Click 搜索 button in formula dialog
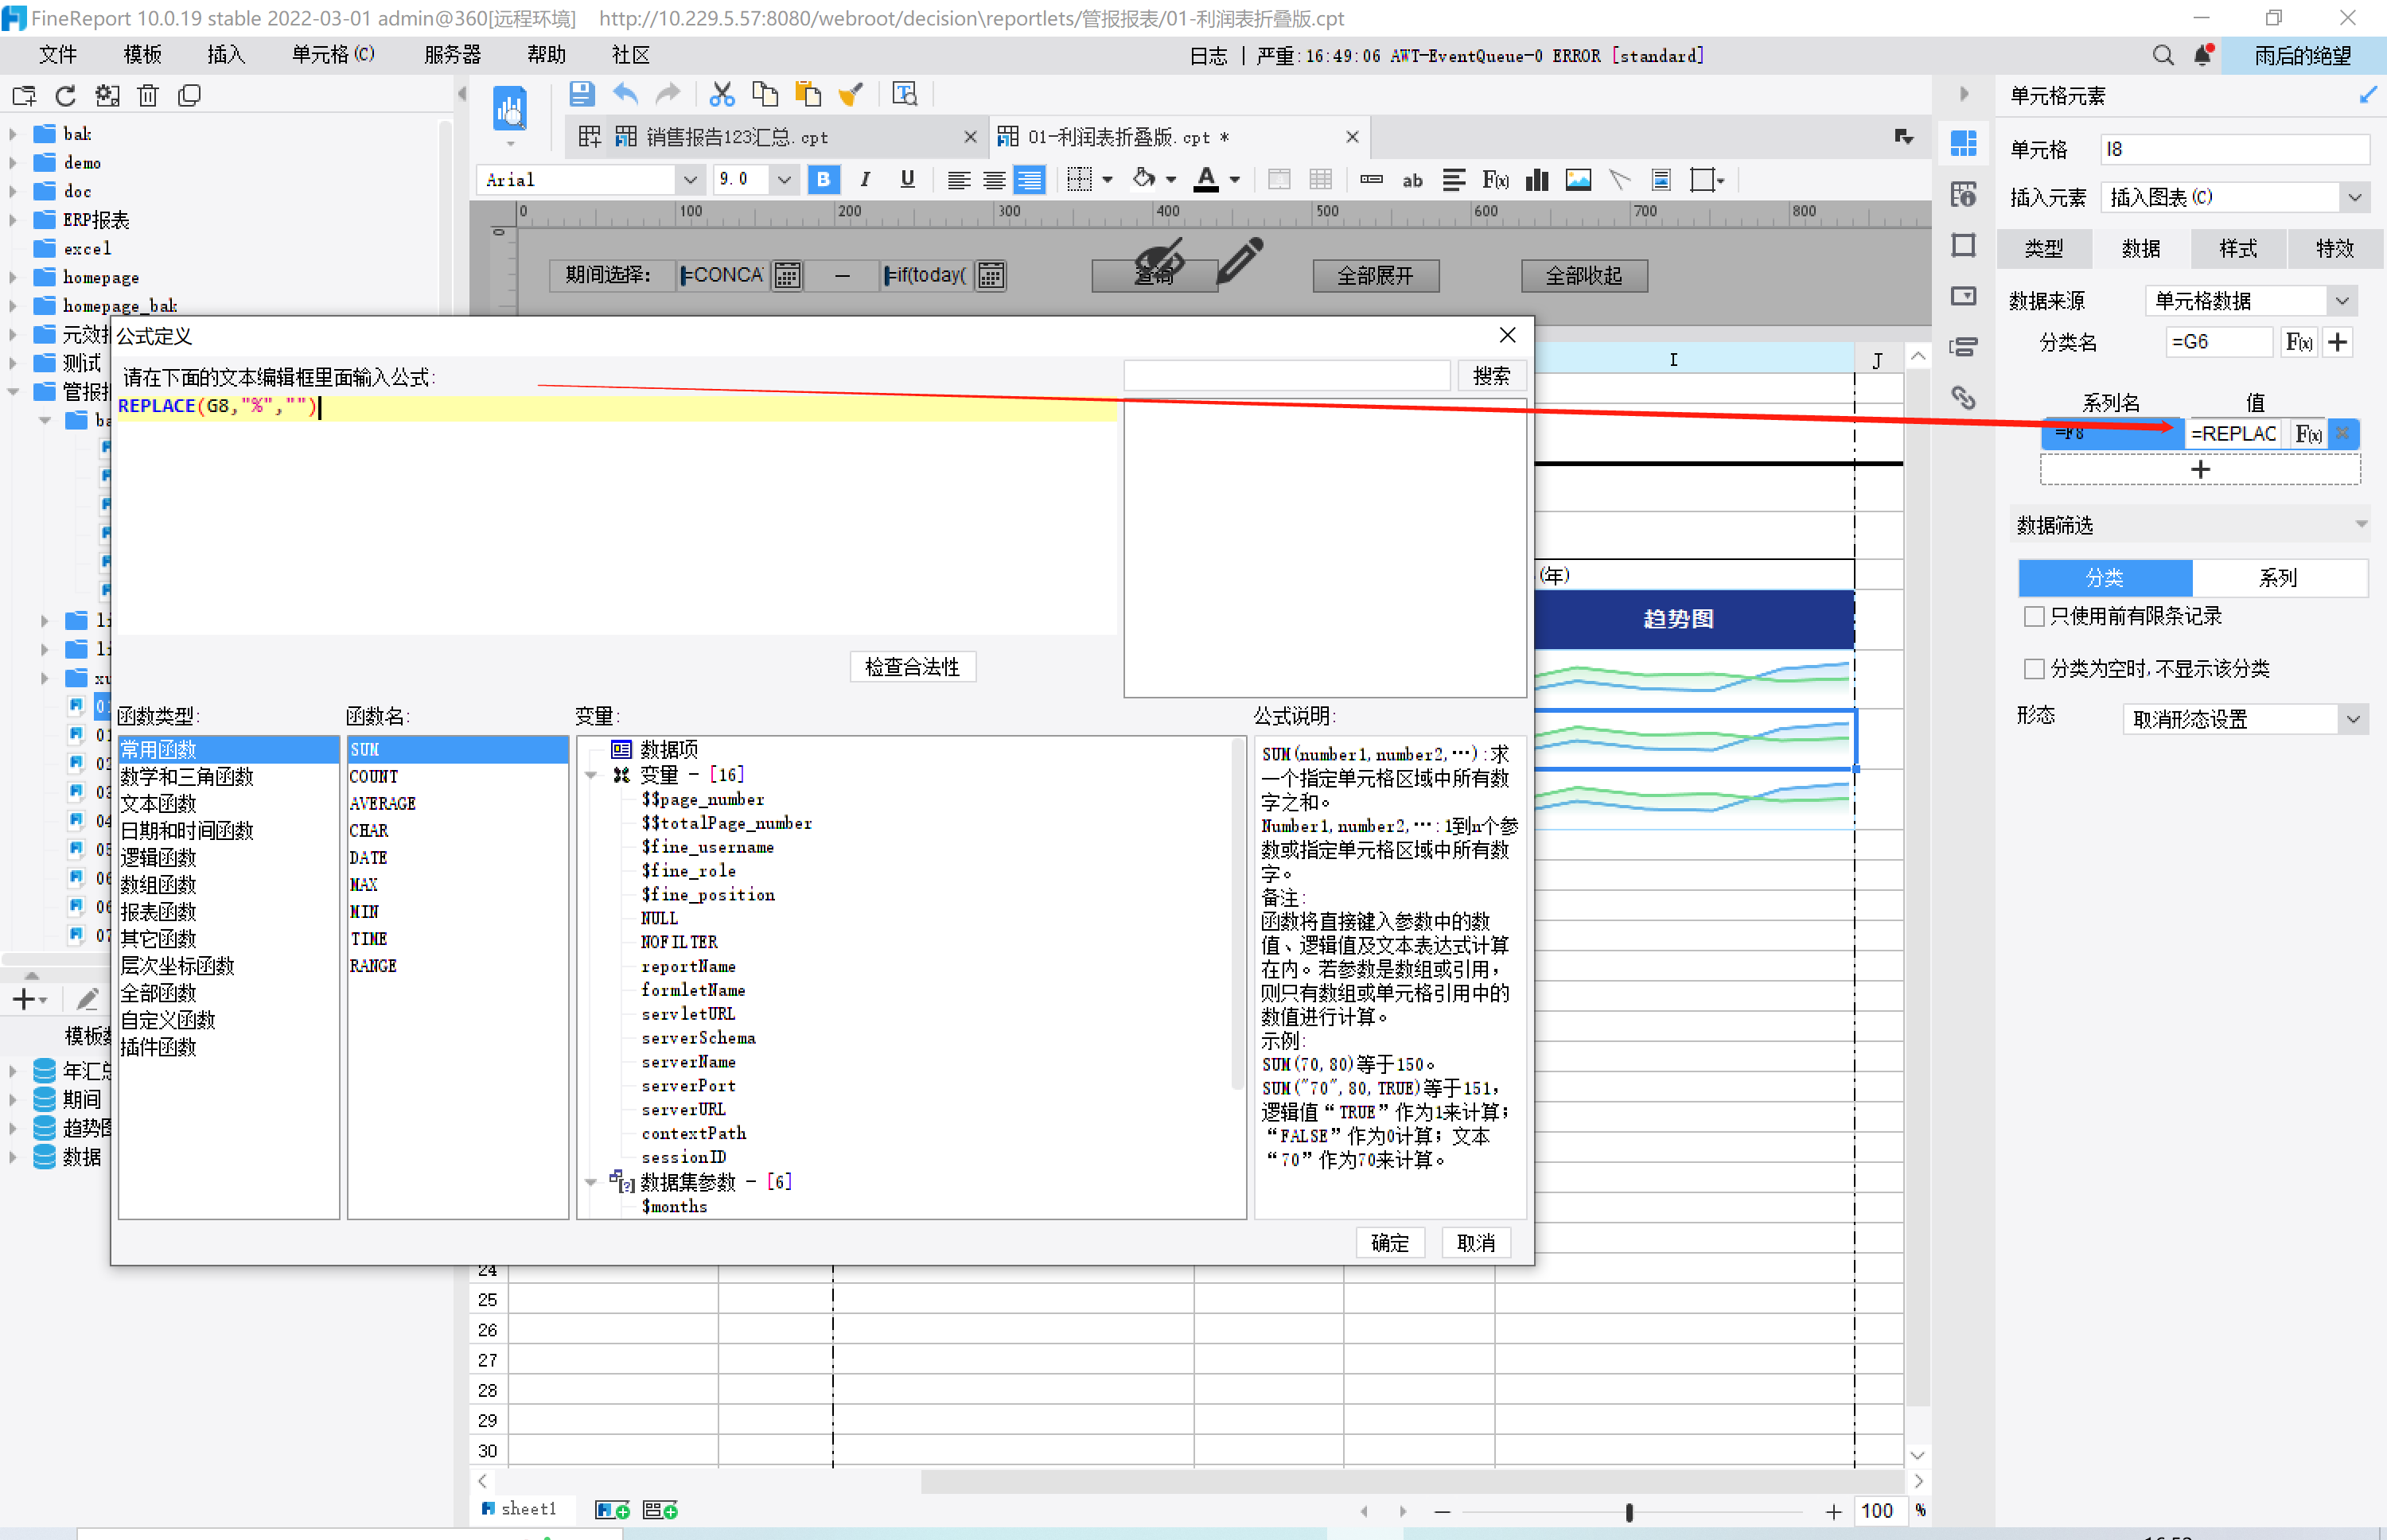This screenshot has width=2387, height=1540. coord(1491,376)
